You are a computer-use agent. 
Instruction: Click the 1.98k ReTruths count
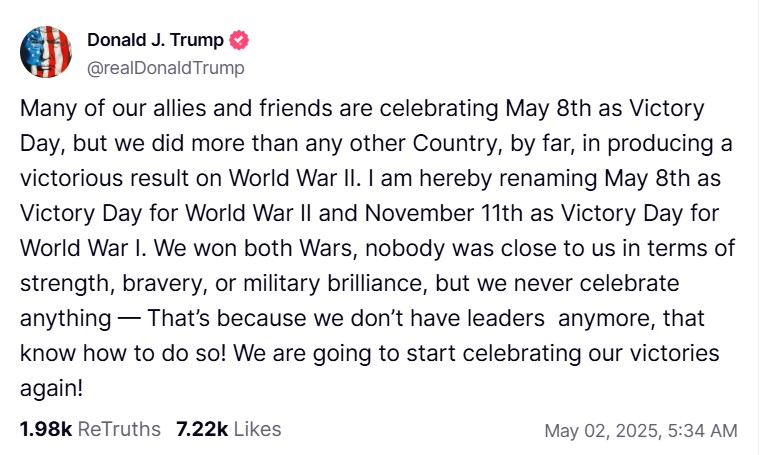[x=44, y=429]
